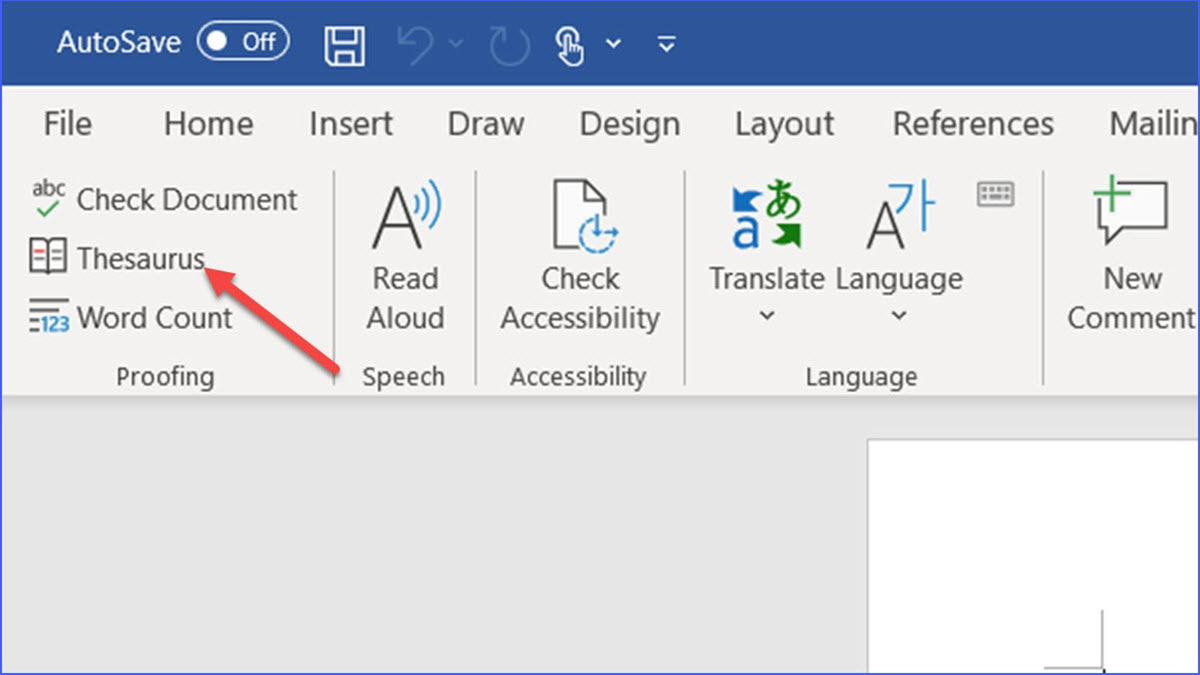Viewport: 1200px width, 675px height.
Task: Expand the Undo history arrow
Action: click(x=457, y=45)
